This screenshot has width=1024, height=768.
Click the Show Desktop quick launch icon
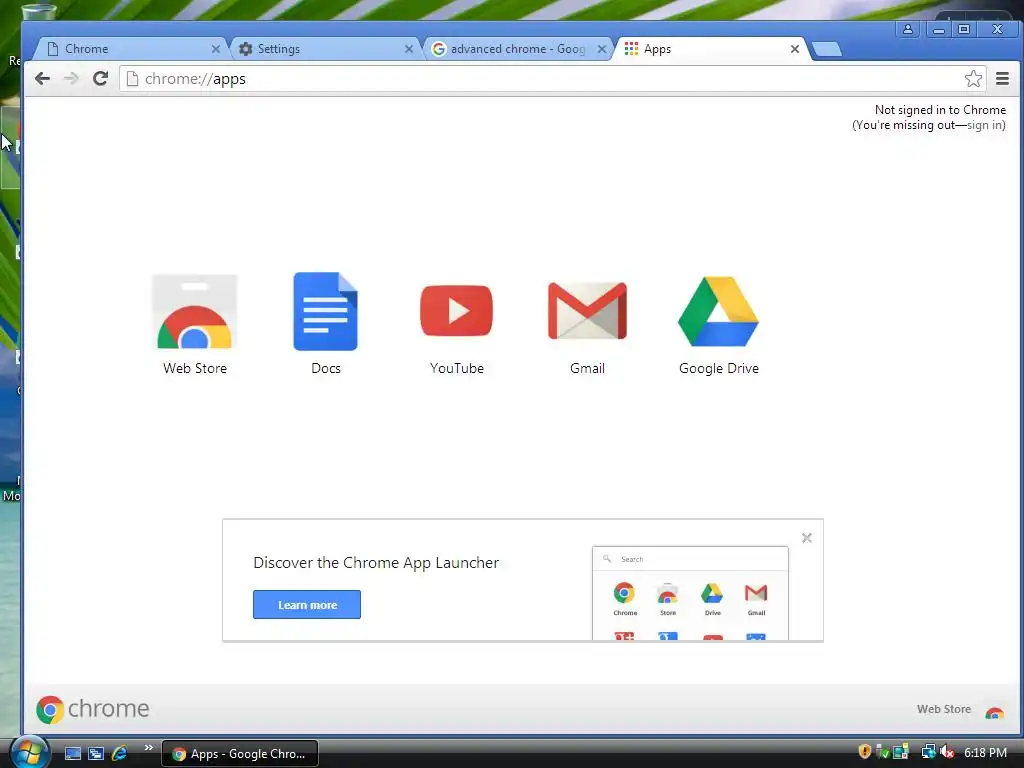pyautogui.click(x=72, y=754)
